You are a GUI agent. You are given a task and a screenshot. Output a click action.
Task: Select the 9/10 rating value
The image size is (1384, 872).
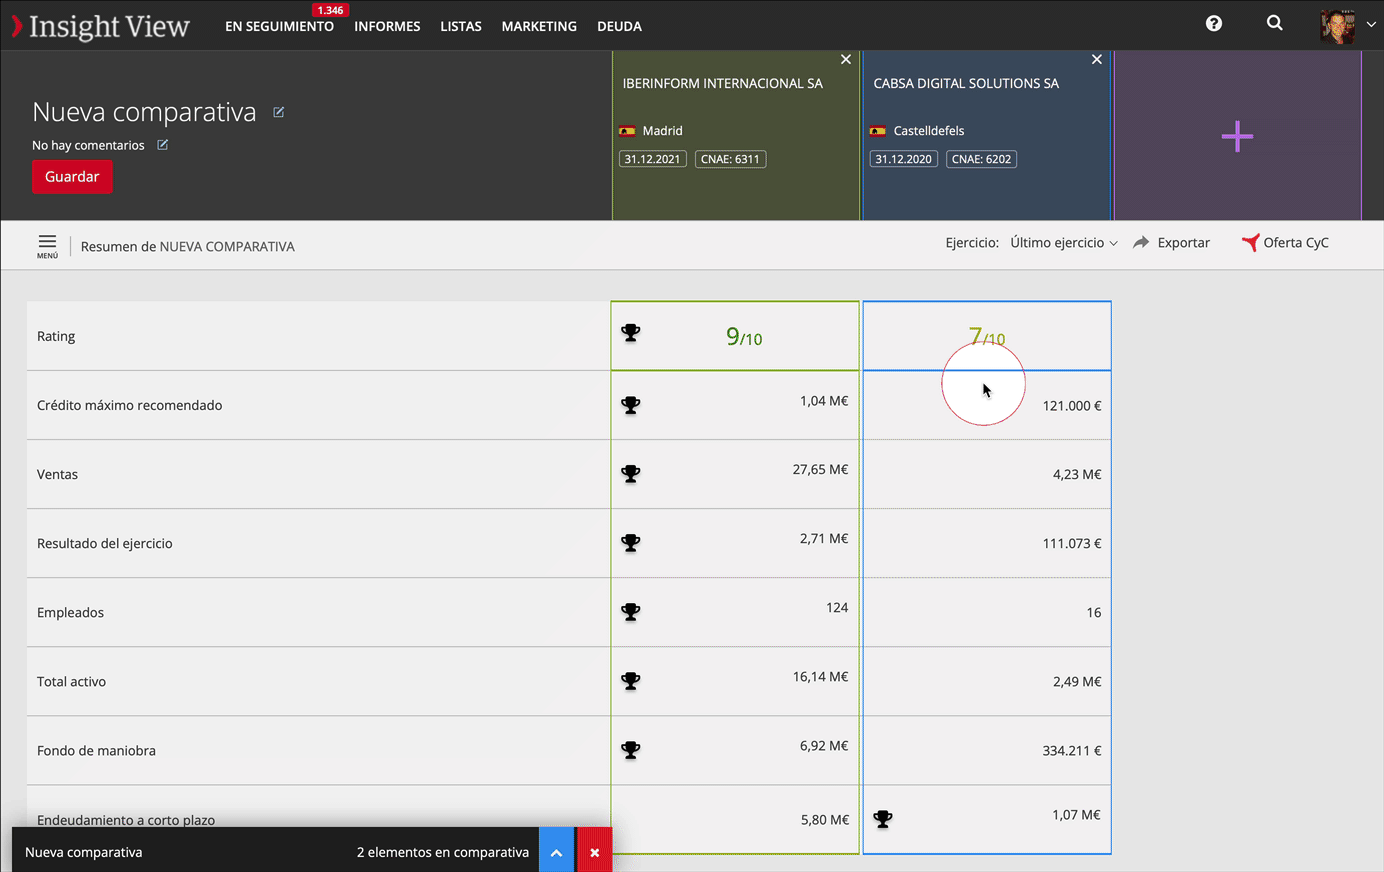[x=744, y=337]
